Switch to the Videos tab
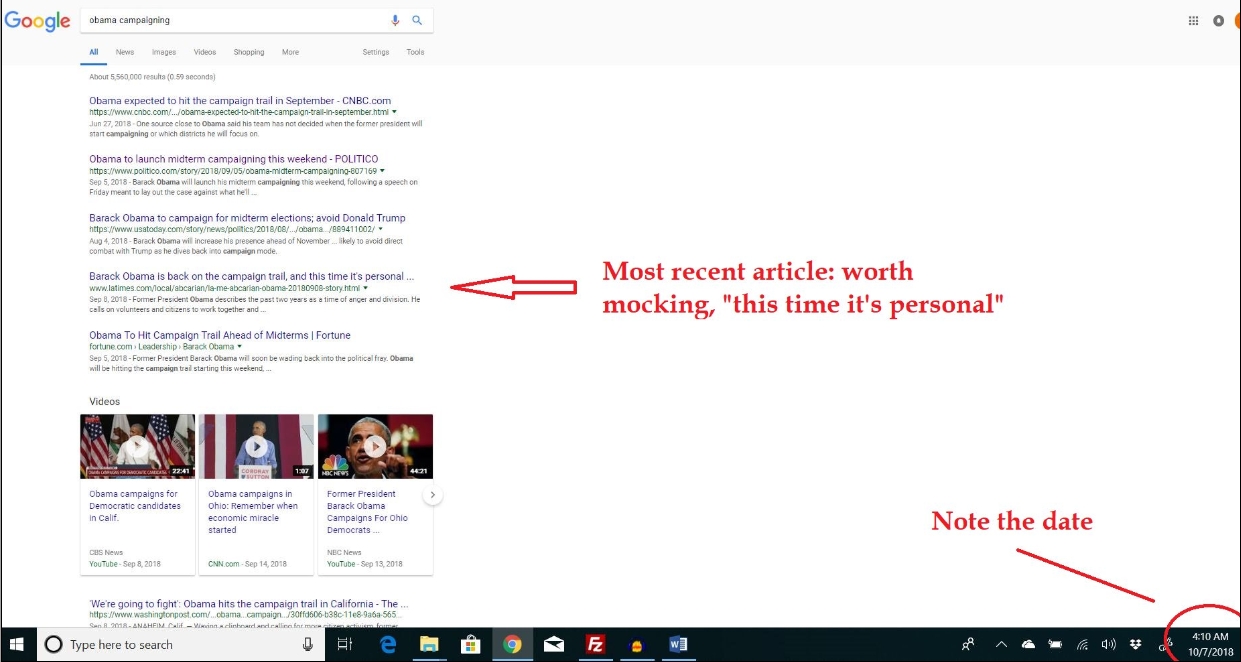 pyautogui.click(x=205, y=52)
